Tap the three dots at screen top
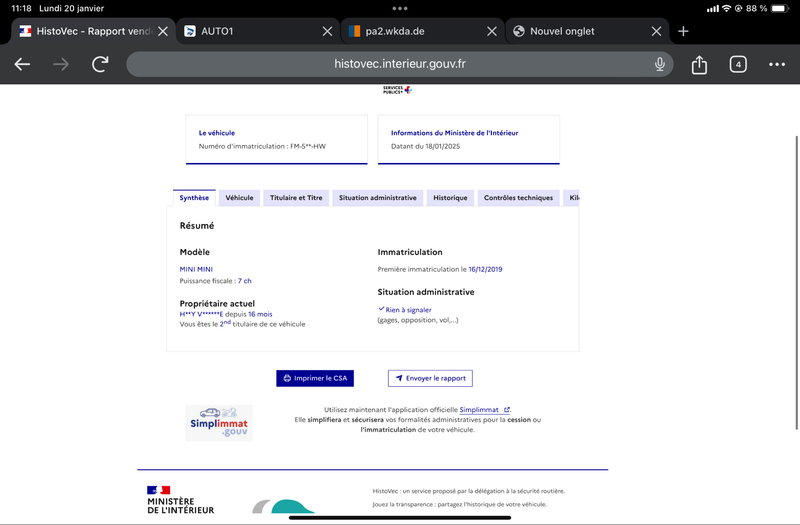The image size is (800, 525). pyautogui.click(x=399, y=8)
